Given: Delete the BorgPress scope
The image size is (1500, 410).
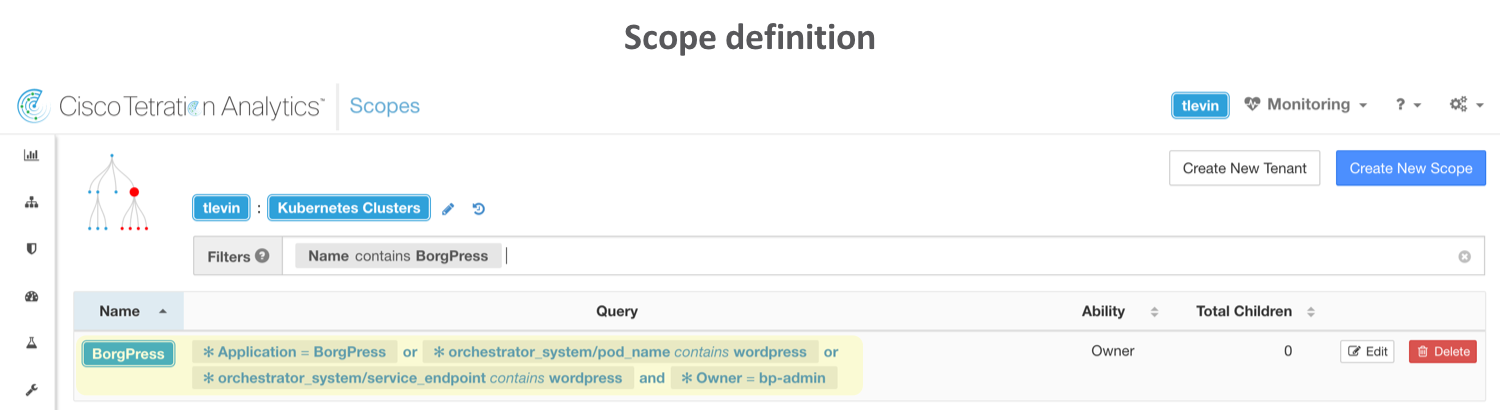Looking at the screenshot, I should 1442,351.
